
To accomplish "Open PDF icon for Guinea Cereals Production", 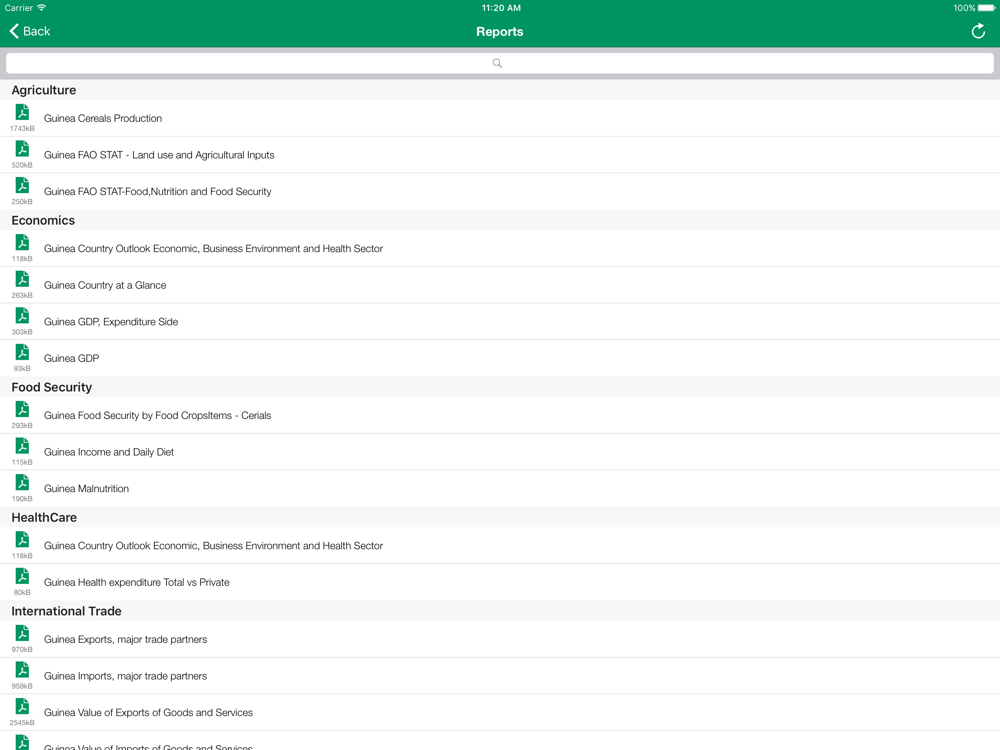I will point(22,112).
